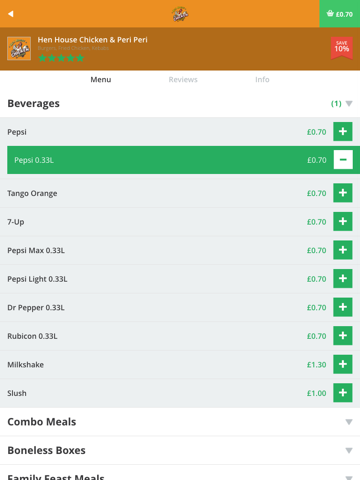360x480 pixels.
Task: Add 7-Up with its plus button
Action: [343, 221]
